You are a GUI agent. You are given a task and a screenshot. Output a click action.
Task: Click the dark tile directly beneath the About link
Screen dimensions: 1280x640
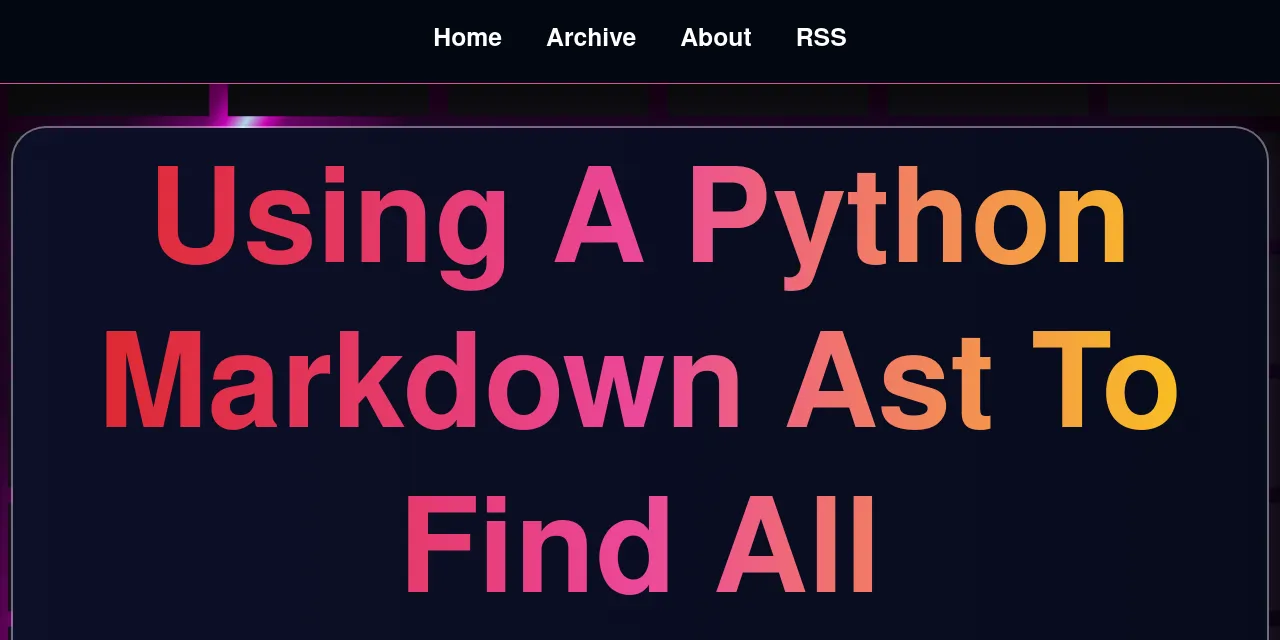[768, 100]
